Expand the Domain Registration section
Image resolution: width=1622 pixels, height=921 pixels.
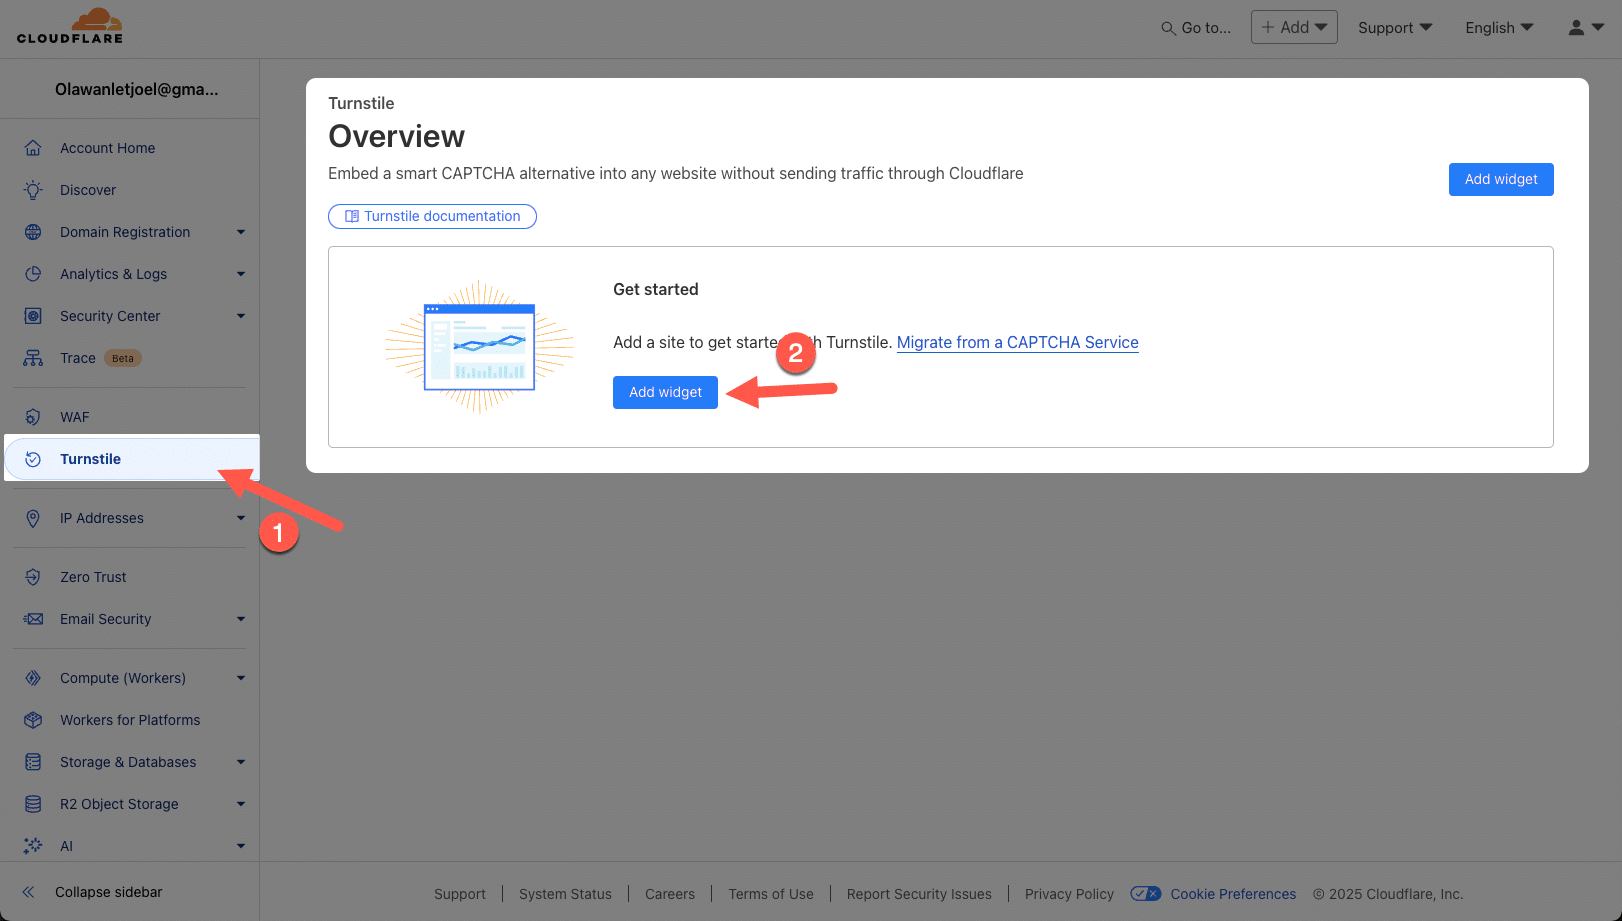click(x=240, y=231)
